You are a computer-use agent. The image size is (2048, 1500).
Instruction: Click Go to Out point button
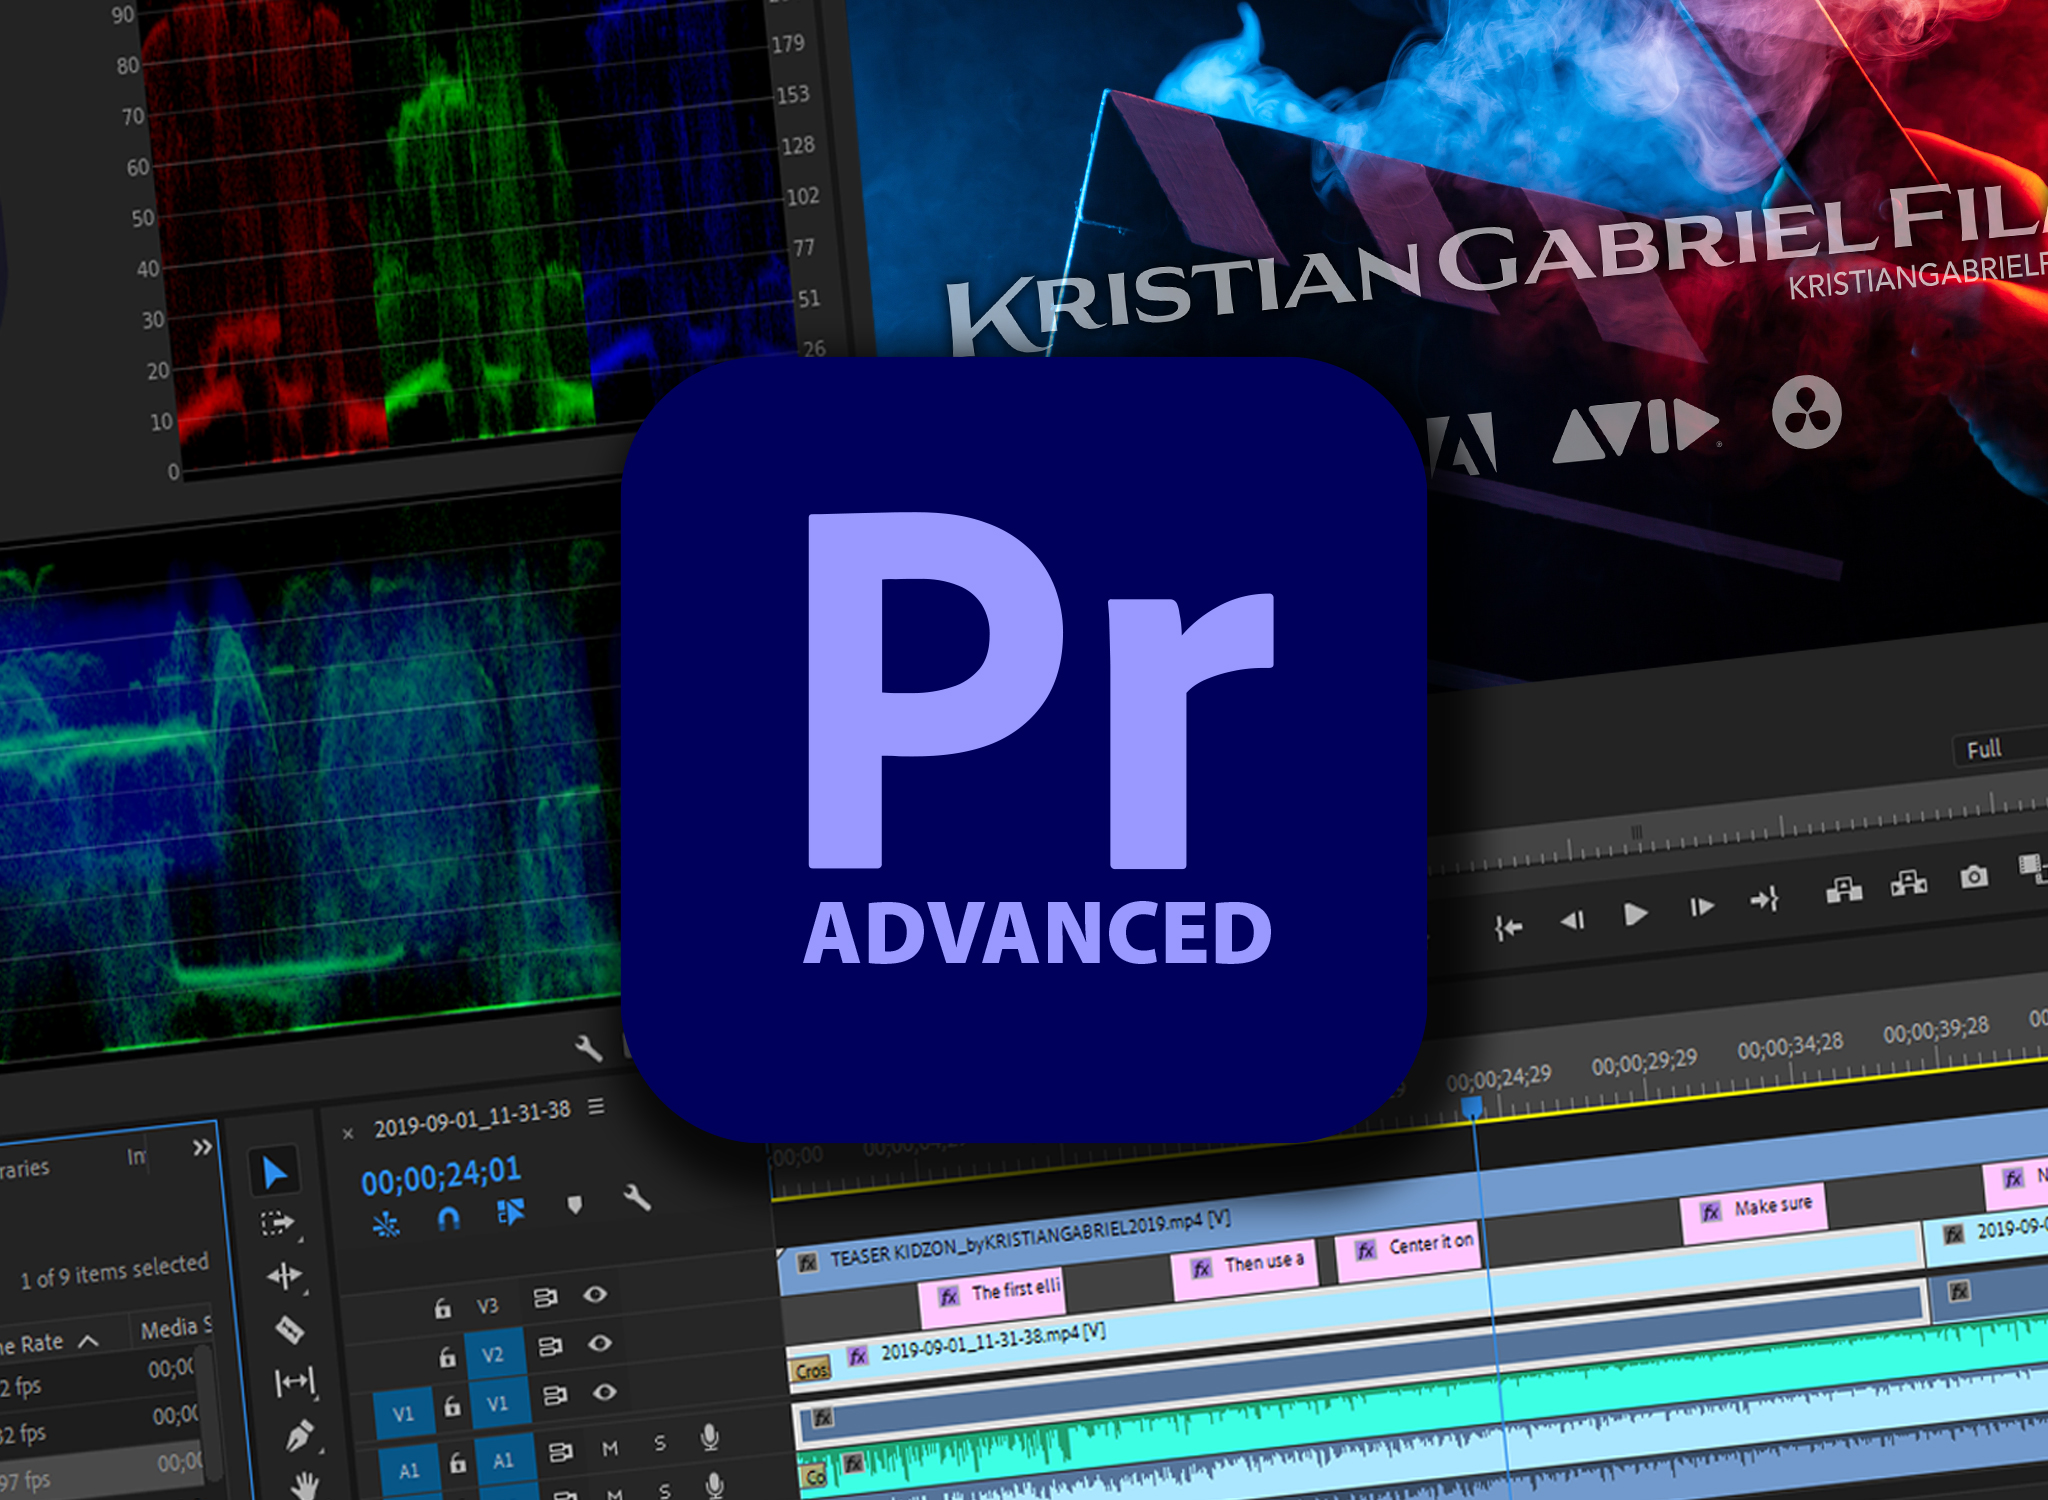[x=1764, y=900]
